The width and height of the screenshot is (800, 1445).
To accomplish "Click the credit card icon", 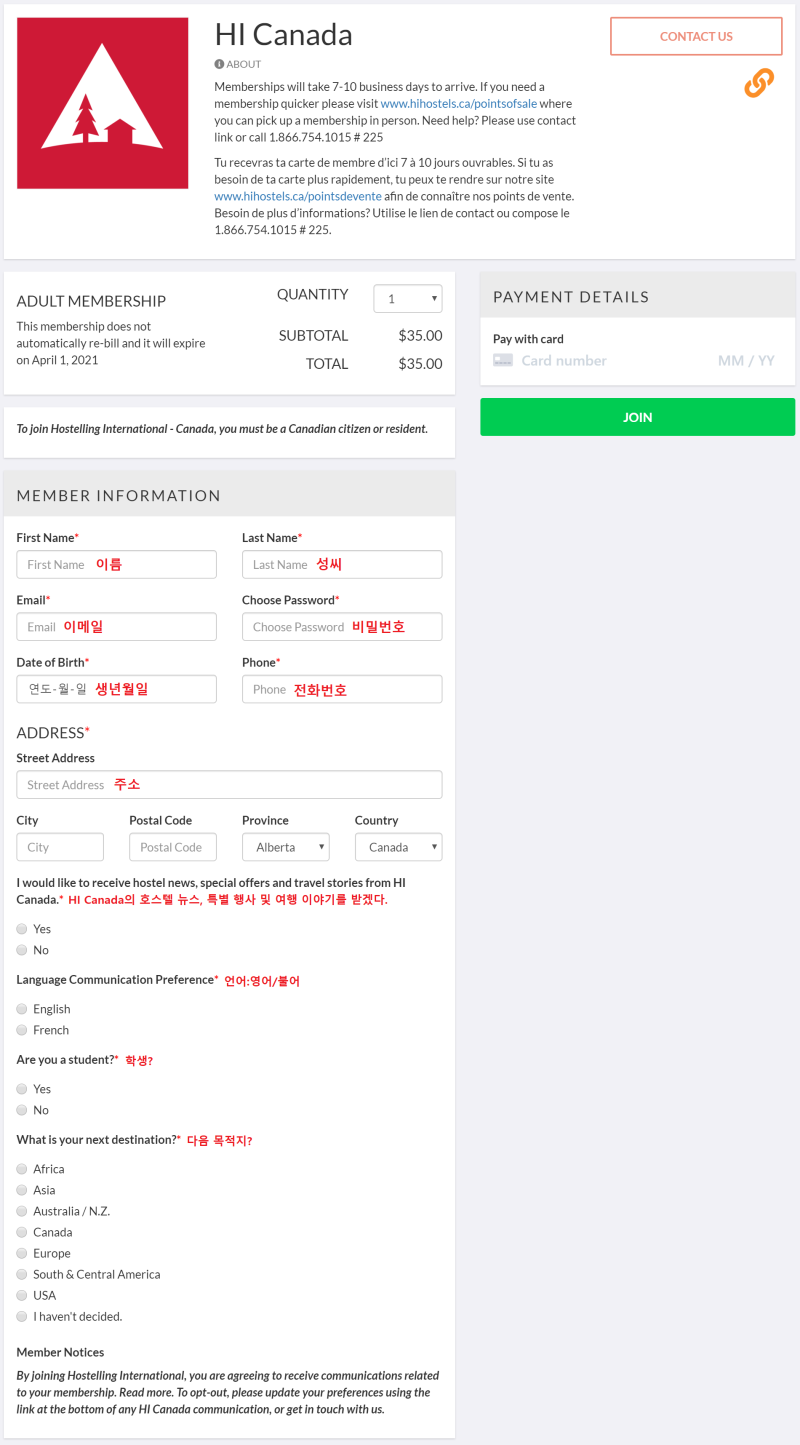I will (503, 361).
